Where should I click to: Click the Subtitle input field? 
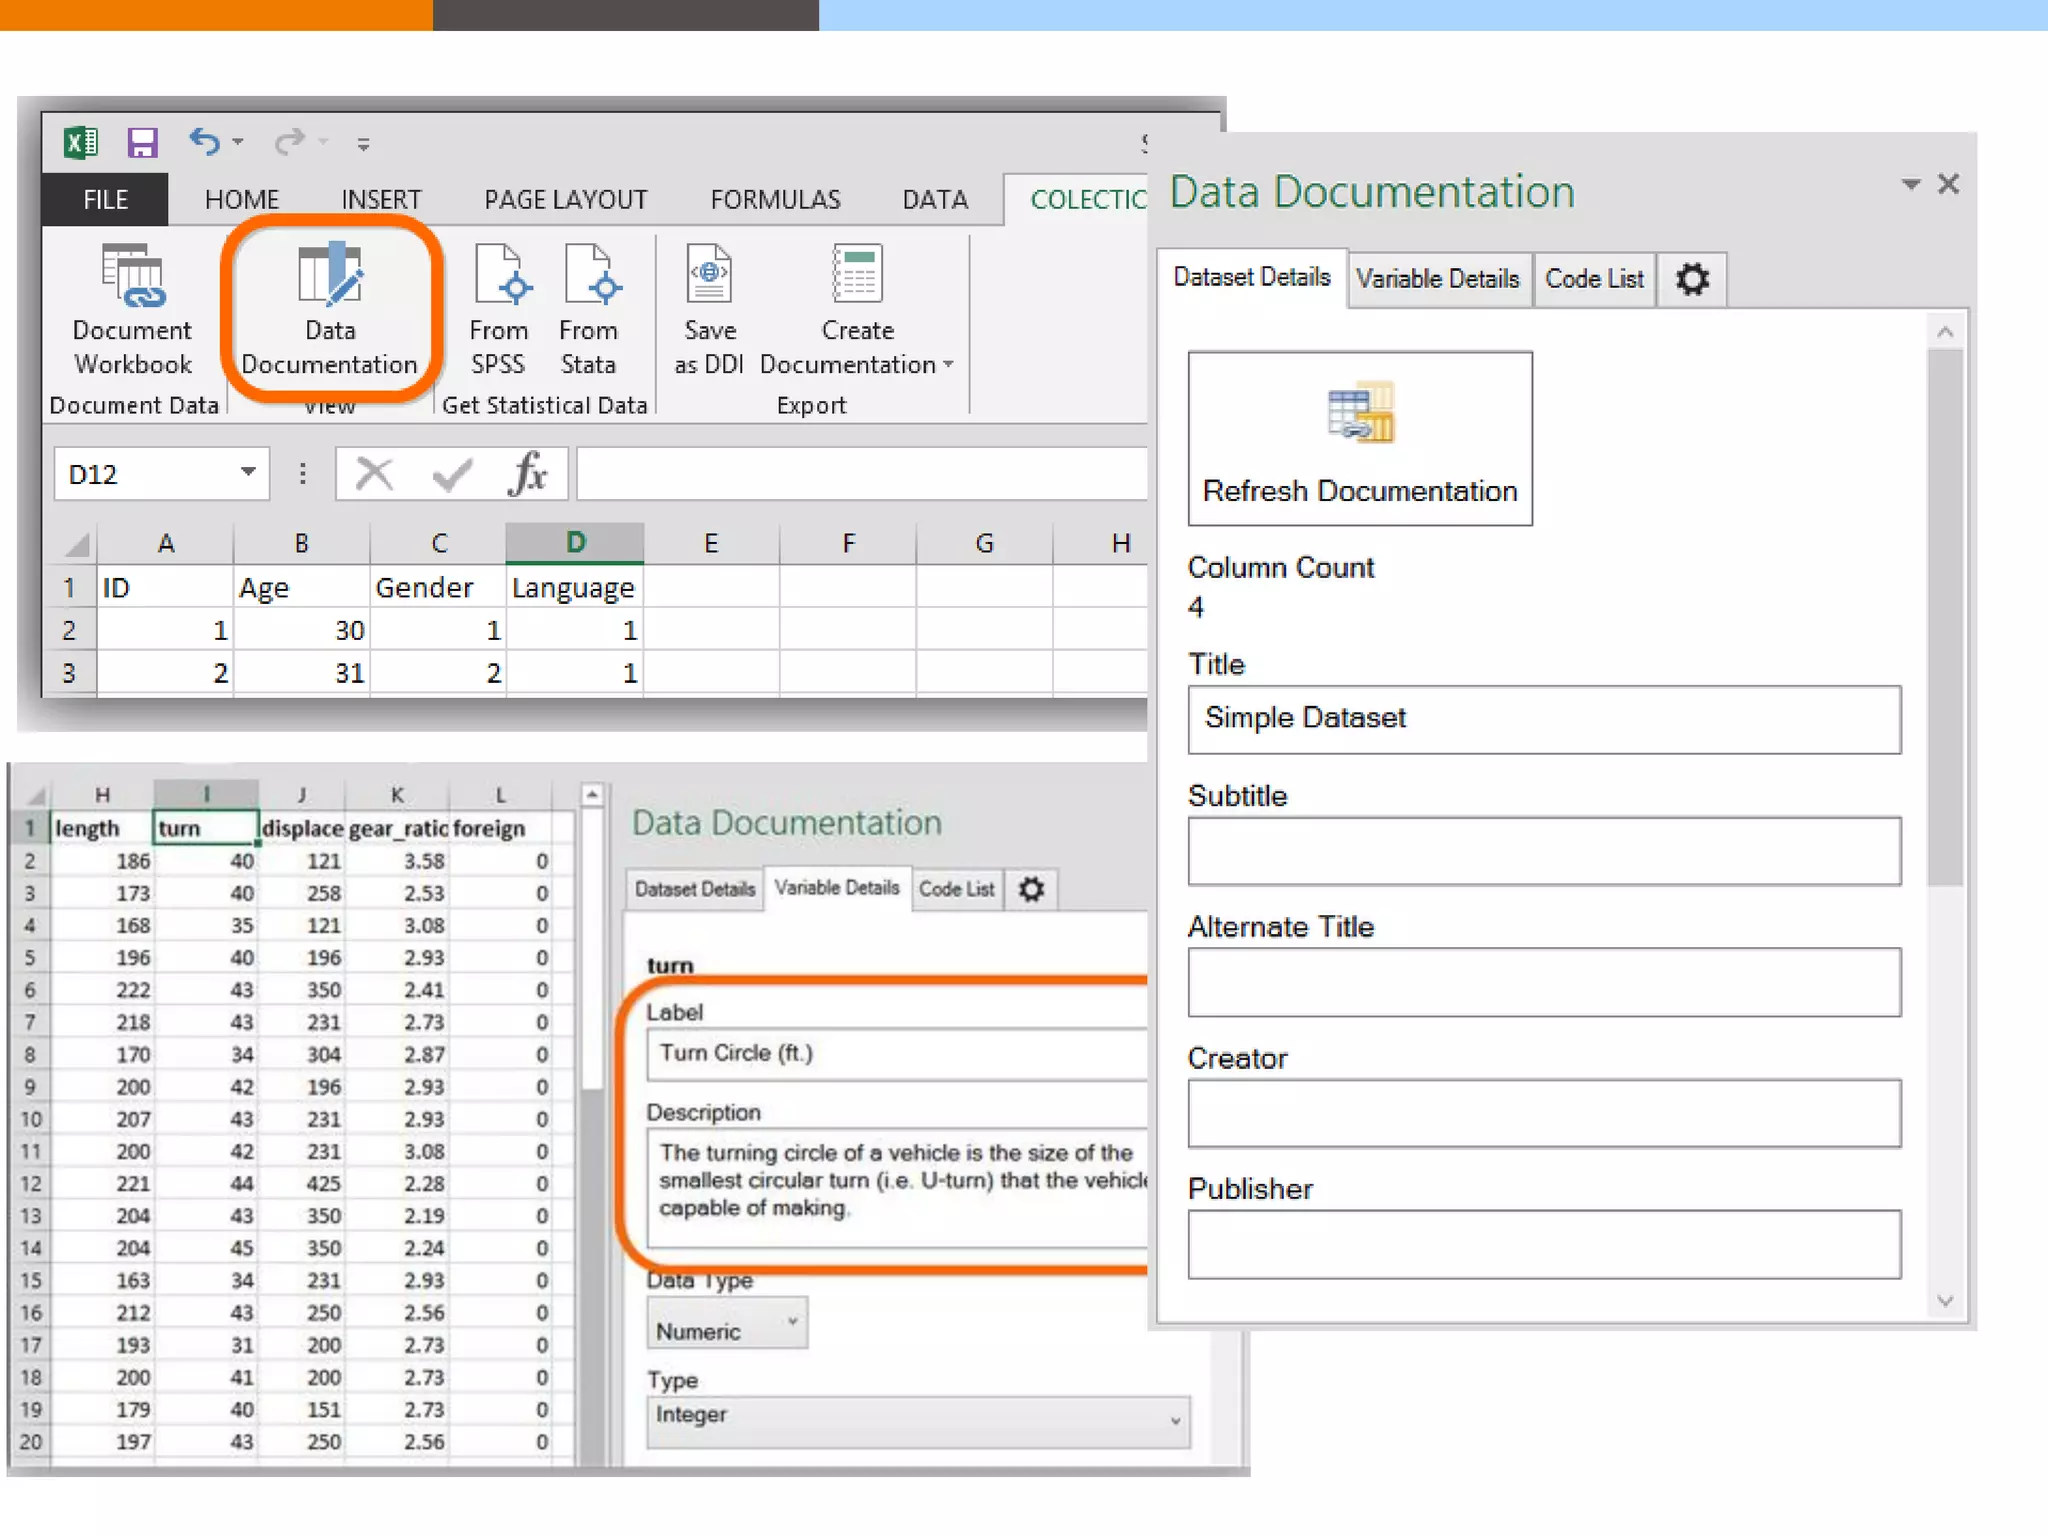tap(1543, 851)
